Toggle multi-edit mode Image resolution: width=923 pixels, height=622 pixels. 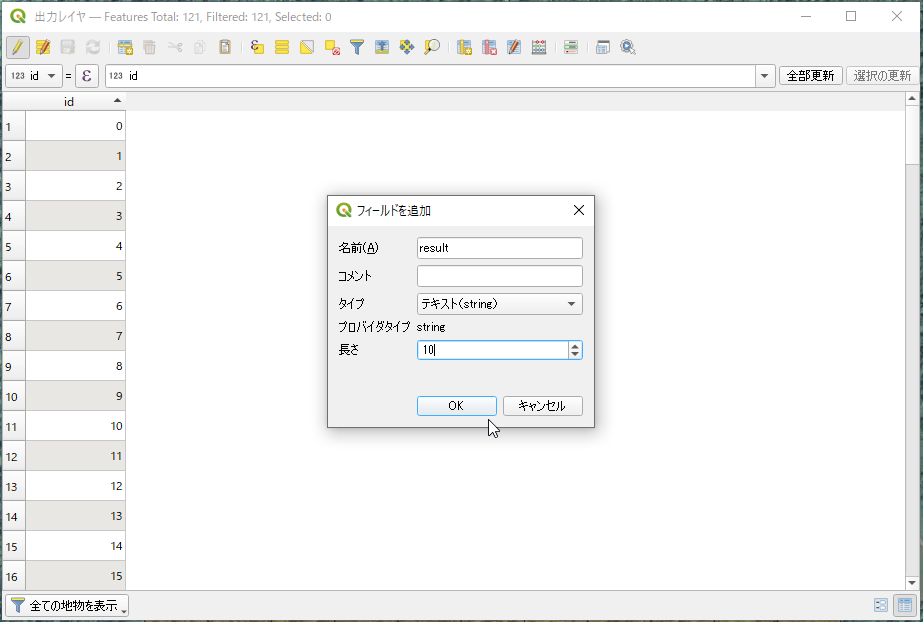(42, 47)
